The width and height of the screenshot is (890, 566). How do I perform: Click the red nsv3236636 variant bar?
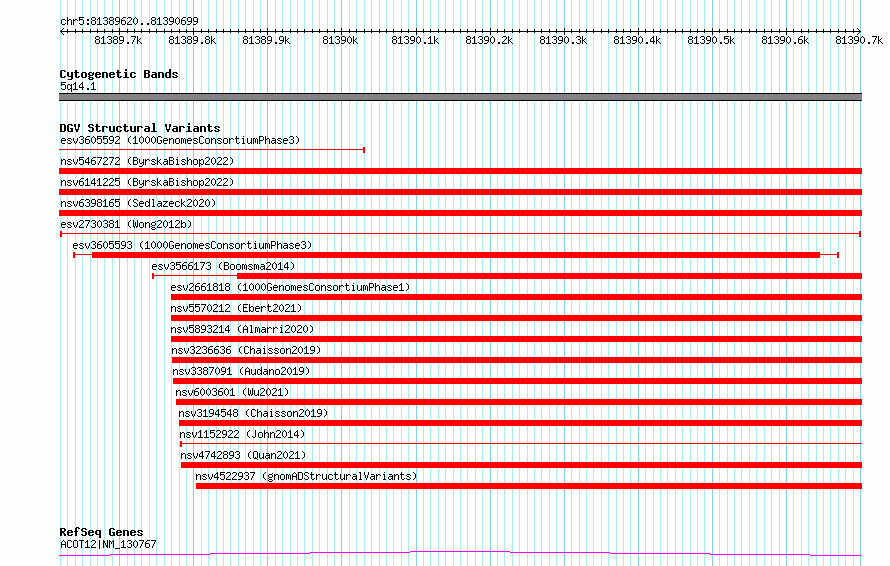click(517, 360)
